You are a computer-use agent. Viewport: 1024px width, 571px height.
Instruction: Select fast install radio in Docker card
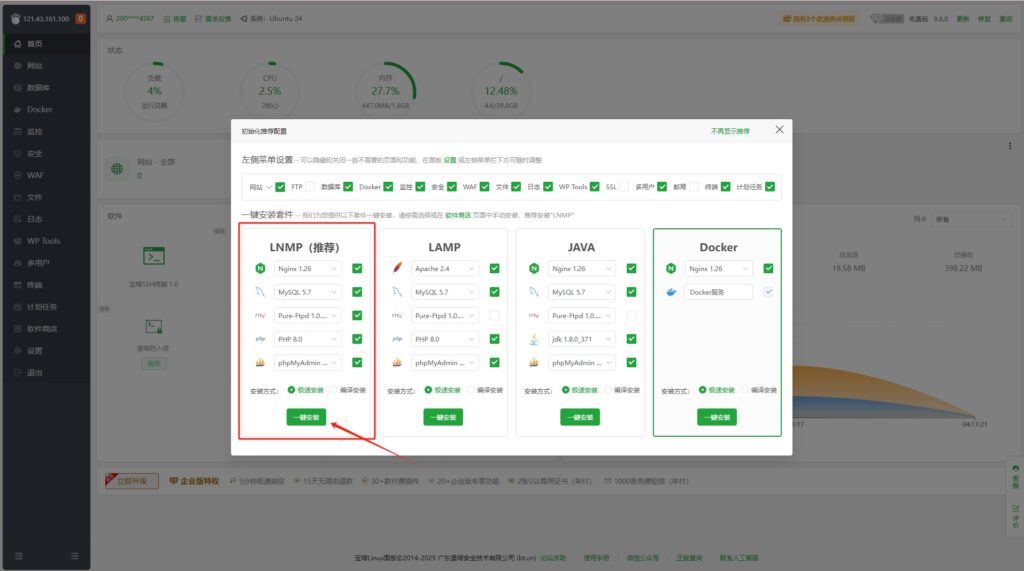pyautogui.click(x=703, y=390)
